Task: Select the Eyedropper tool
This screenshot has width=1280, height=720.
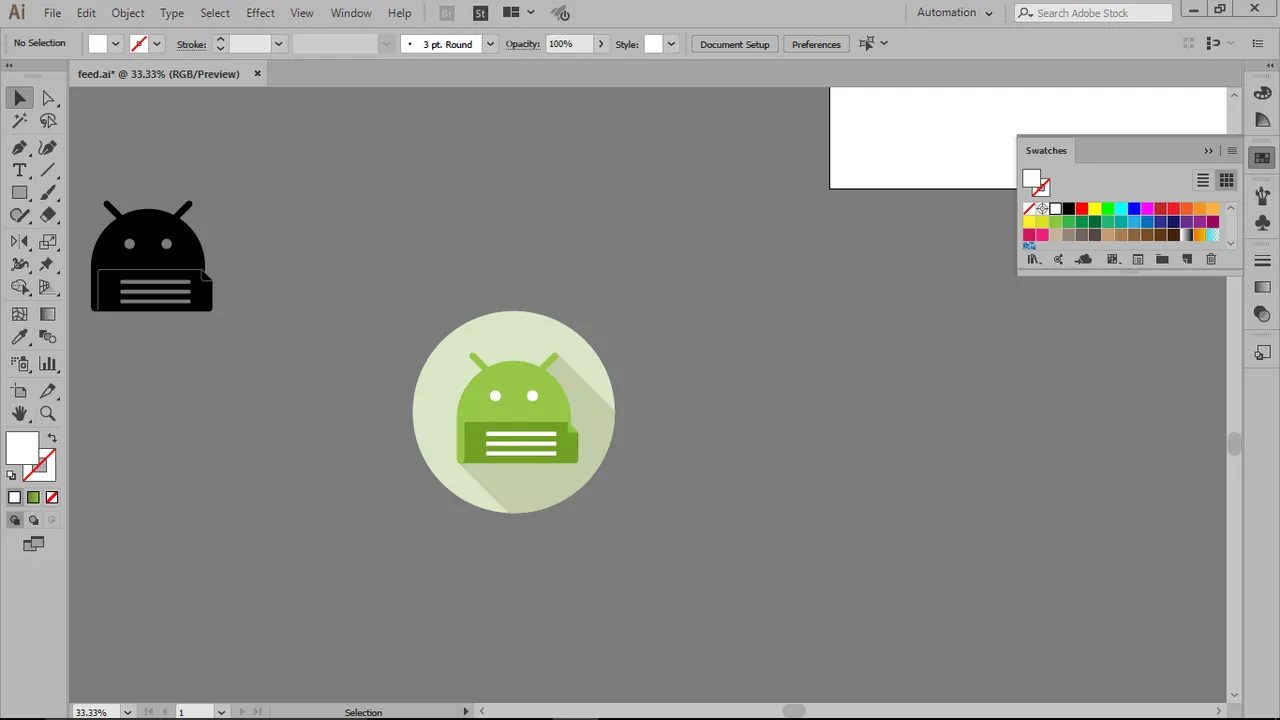Action: [20, 338]
